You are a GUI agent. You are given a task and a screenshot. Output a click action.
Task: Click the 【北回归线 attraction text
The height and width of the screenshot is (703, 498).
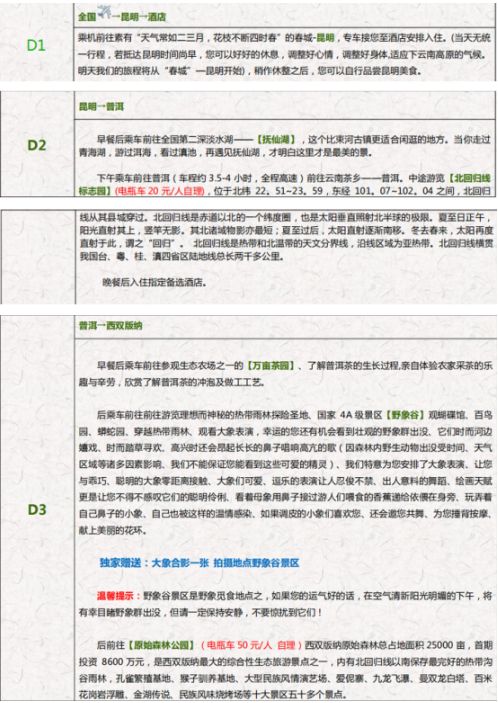point(469,178)
